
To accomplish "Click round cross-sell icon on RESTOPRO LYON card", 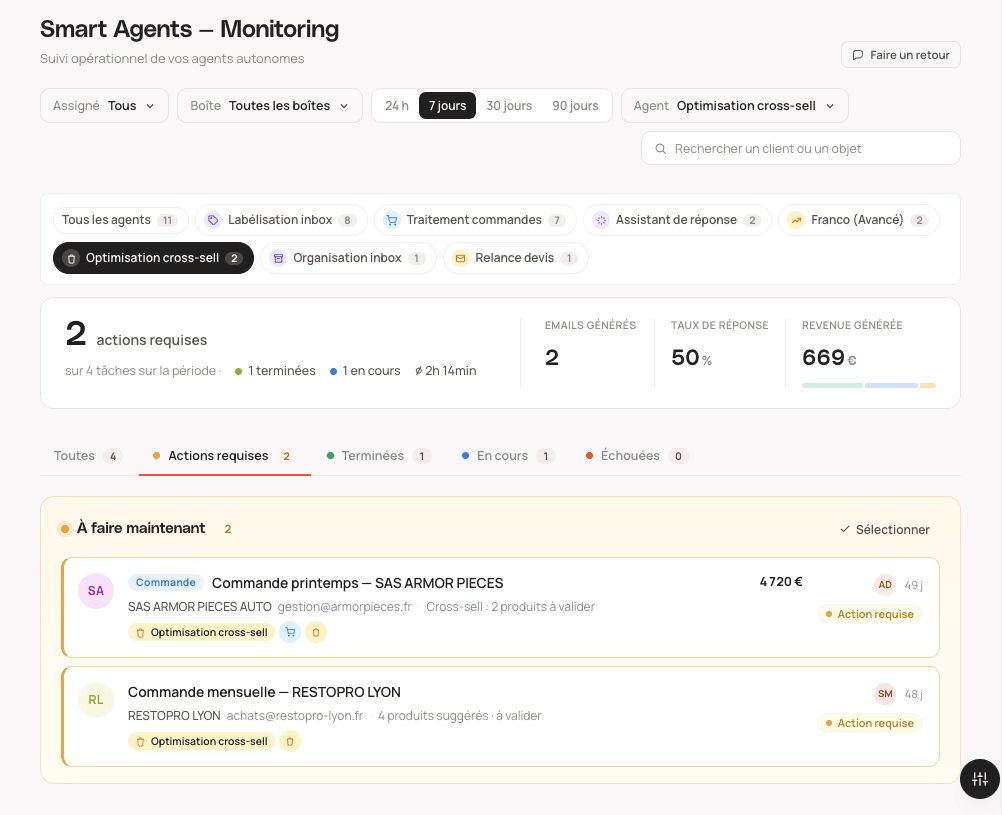I will pyautogui.click(x=289, y=741).
